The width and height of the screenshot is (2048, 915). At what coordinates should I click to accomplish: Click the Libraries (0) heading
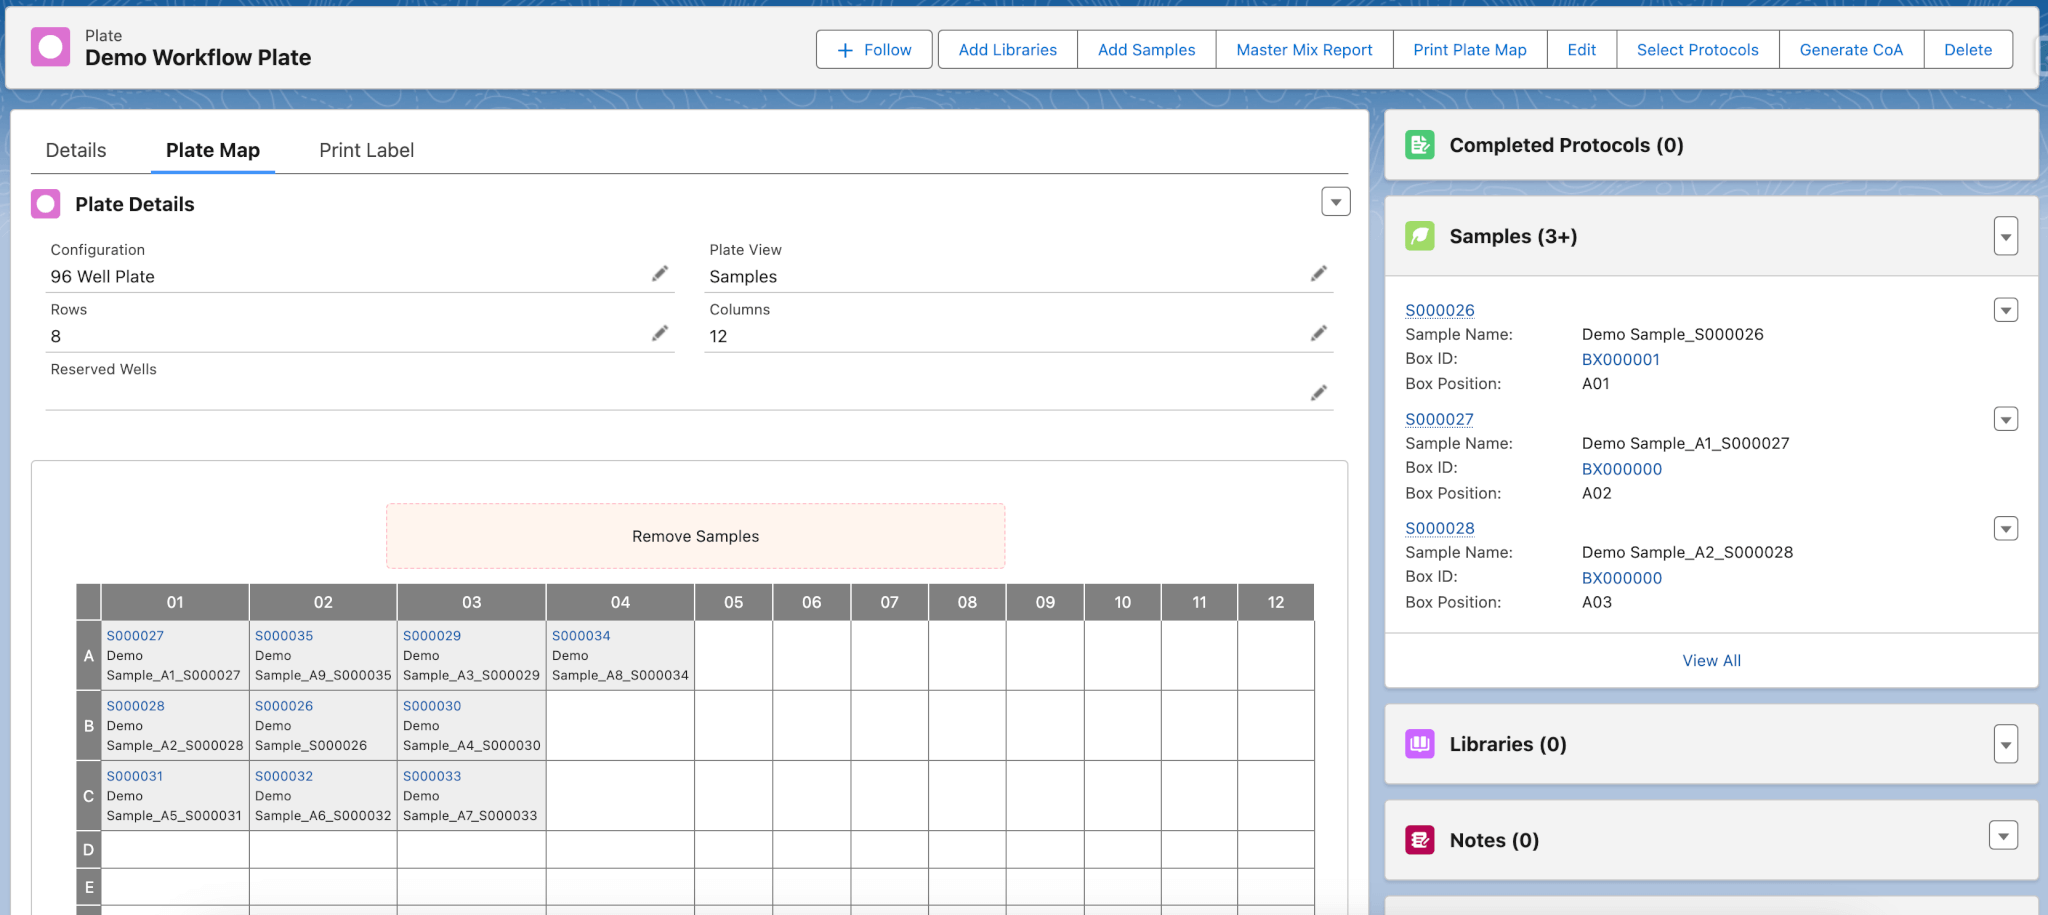click(1508, 744)
